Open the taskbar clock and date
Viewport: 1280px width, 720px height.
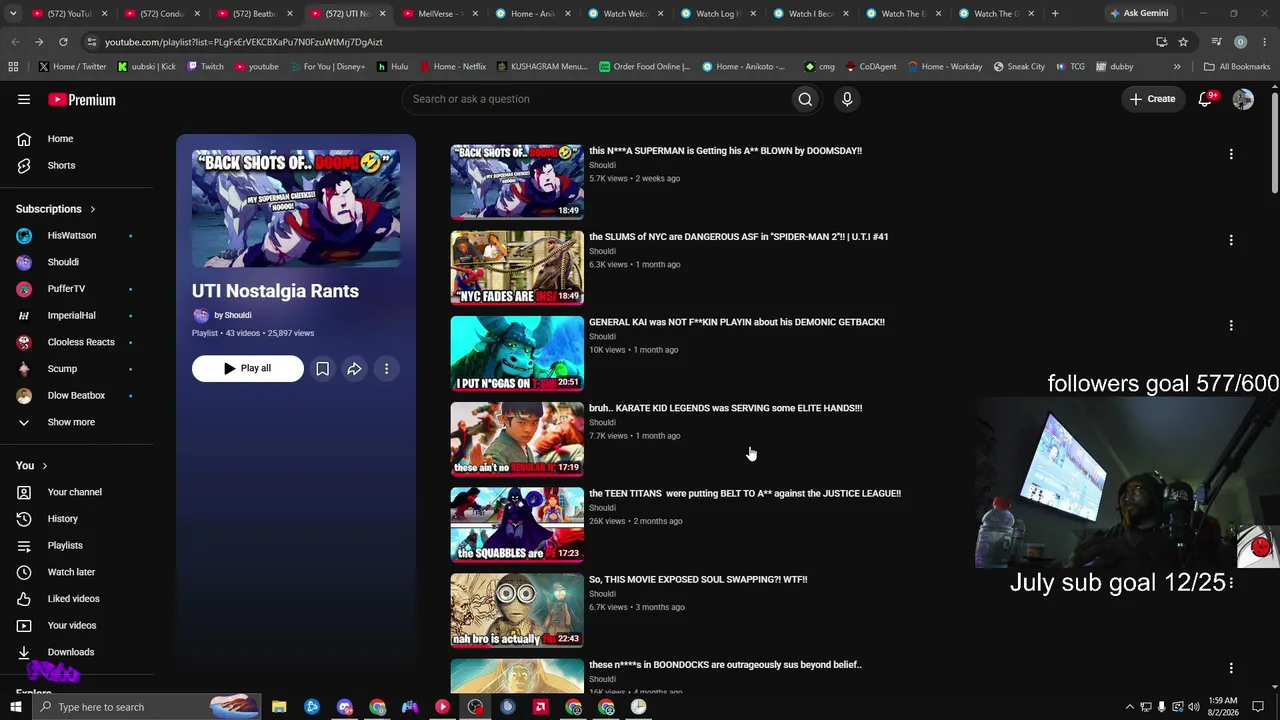(x=1223, y=707)
